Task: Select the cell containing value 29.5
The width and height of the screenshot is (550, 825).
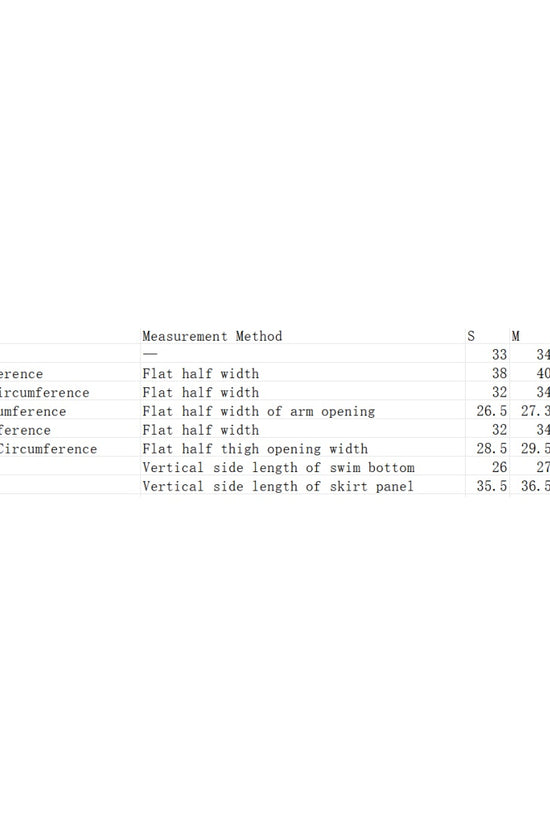Action: (535, 449)
